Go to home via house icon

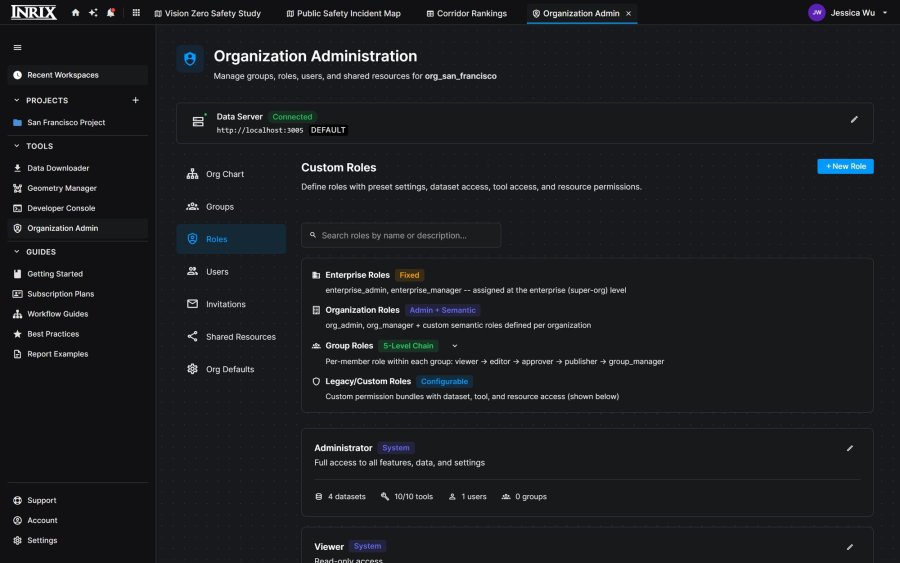point(75,13)
